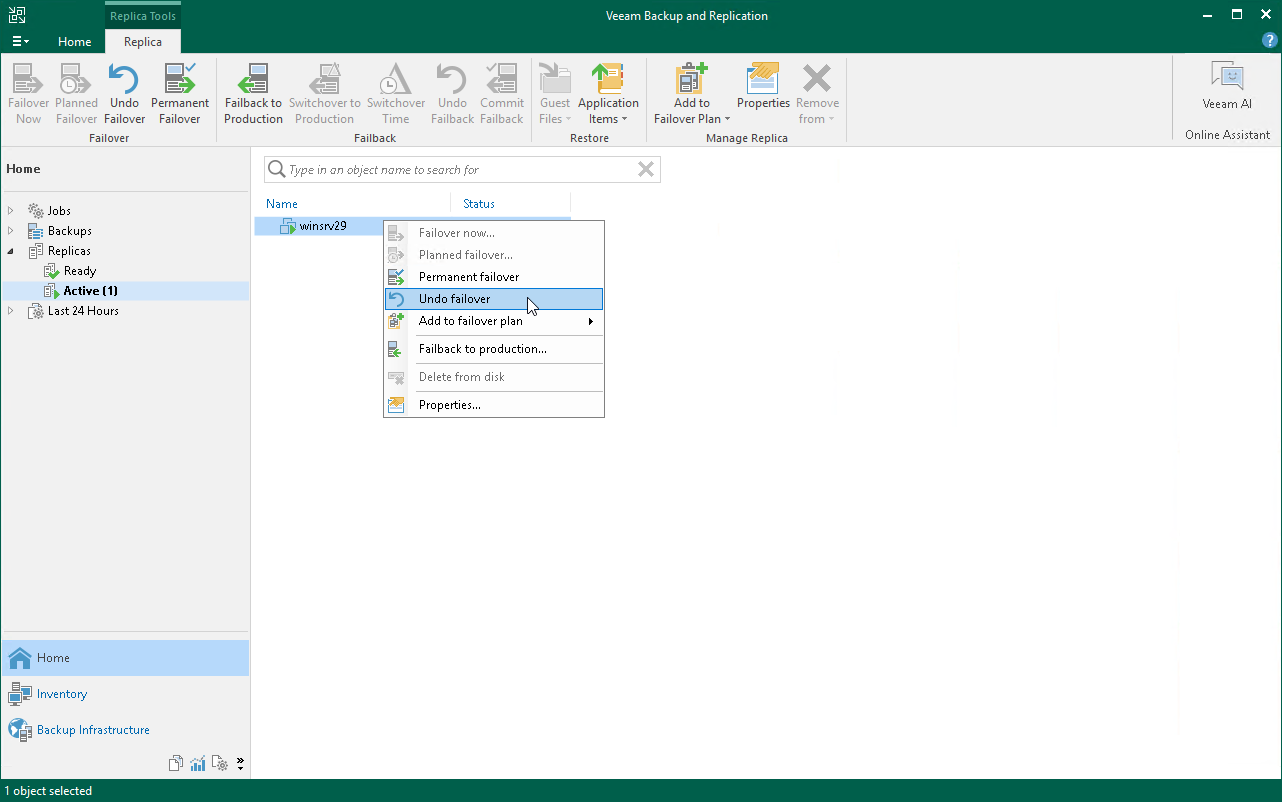Click Switchover to Production in the ribbon
Screen dimensions: 1282x802
pos(324,94)
